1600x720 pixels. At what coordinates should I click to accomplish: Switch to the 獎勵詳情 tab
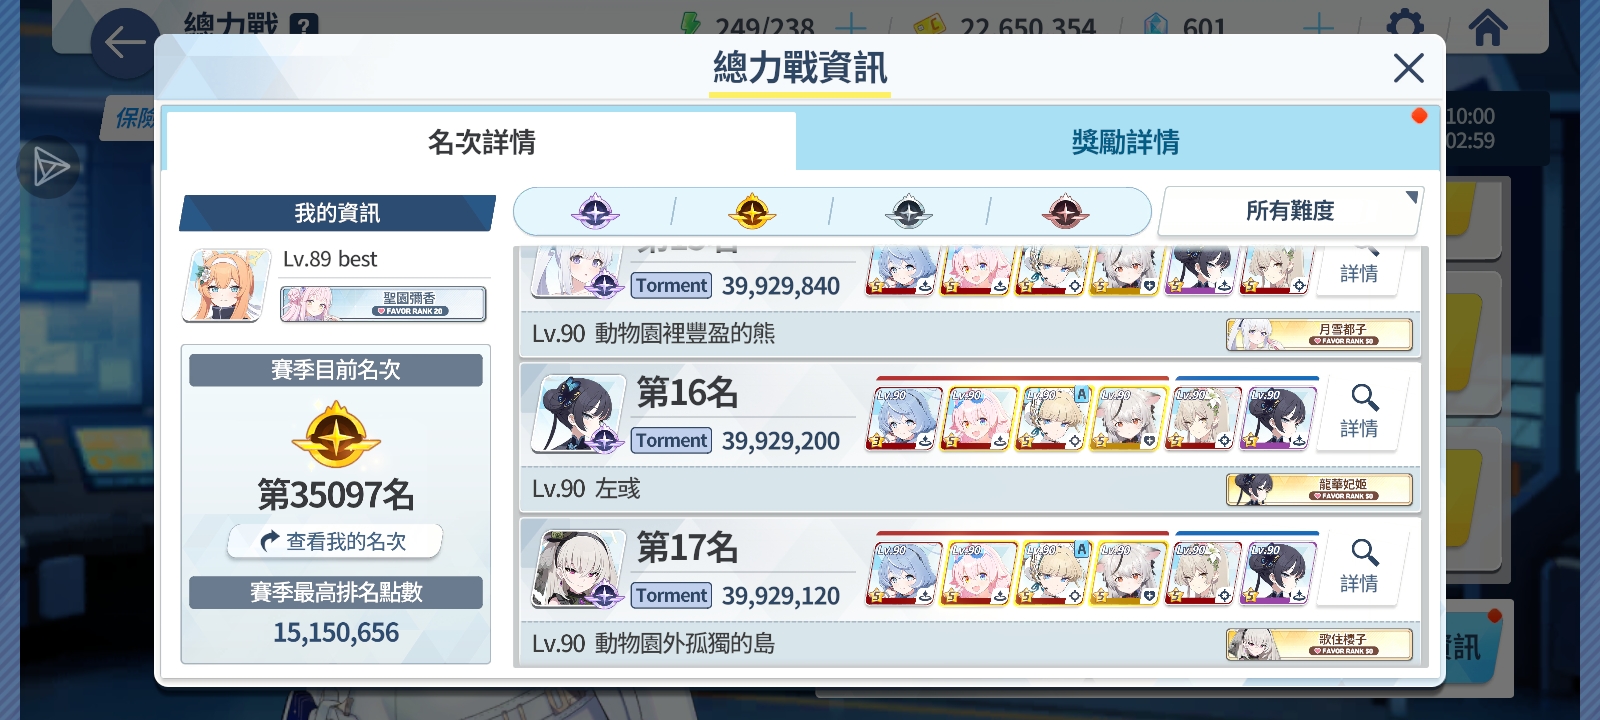pyautogui.click(x=1125, y=142)
